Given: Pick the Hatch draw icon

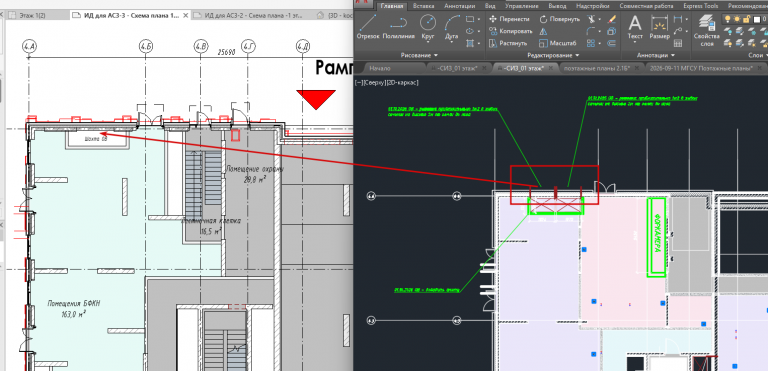Looking at the screenshot, I should click(470, 43).
